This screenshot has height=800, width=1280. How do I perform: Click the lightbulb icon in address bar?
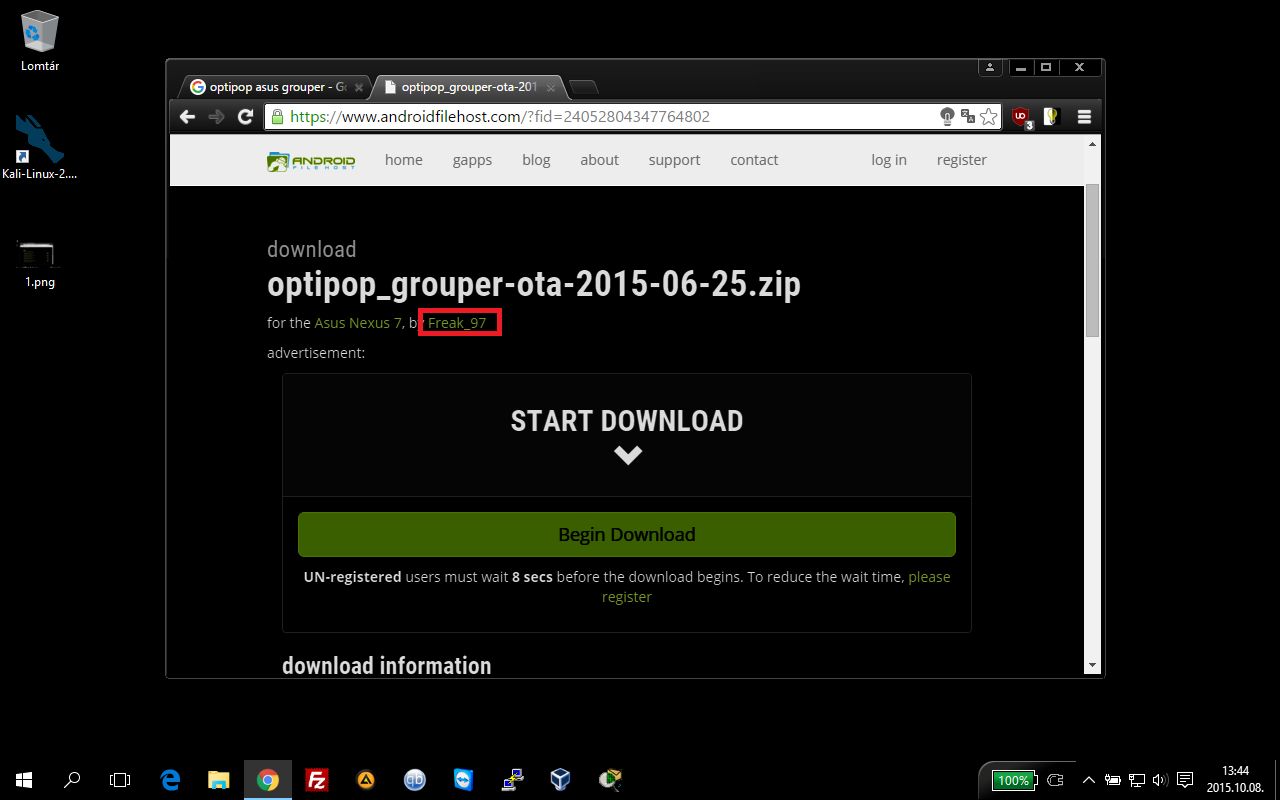(x=947, y=117)
